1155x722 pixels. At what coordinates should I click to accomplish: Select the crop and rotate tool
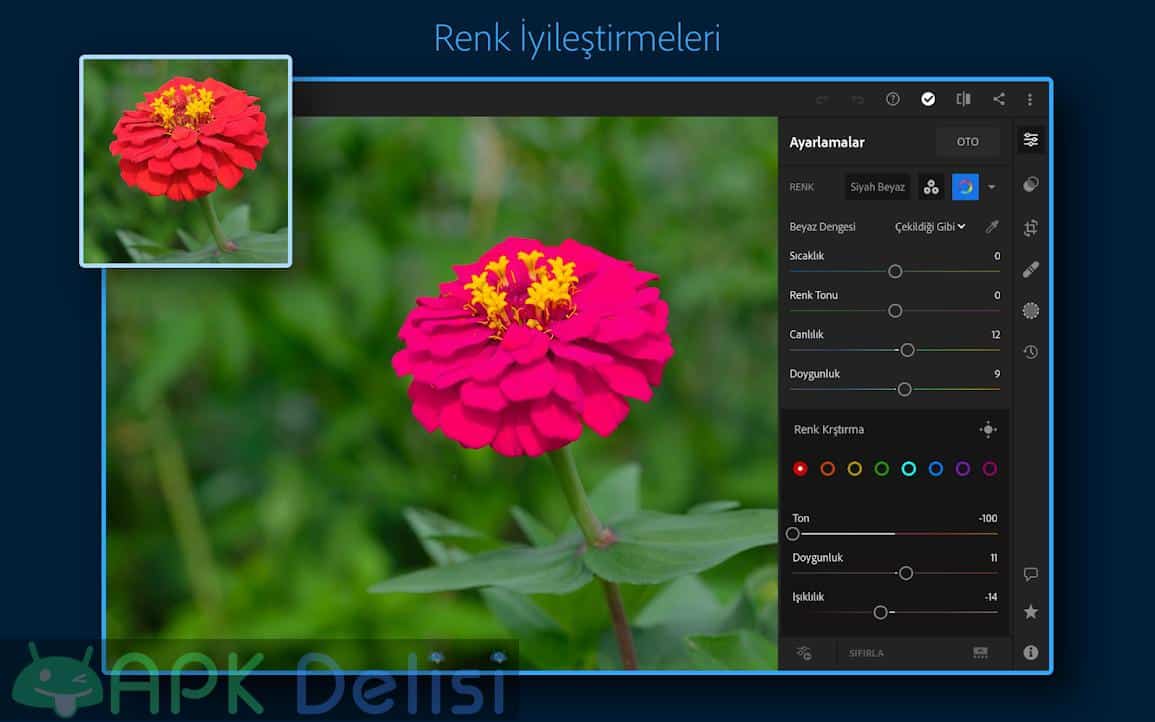1031,228
